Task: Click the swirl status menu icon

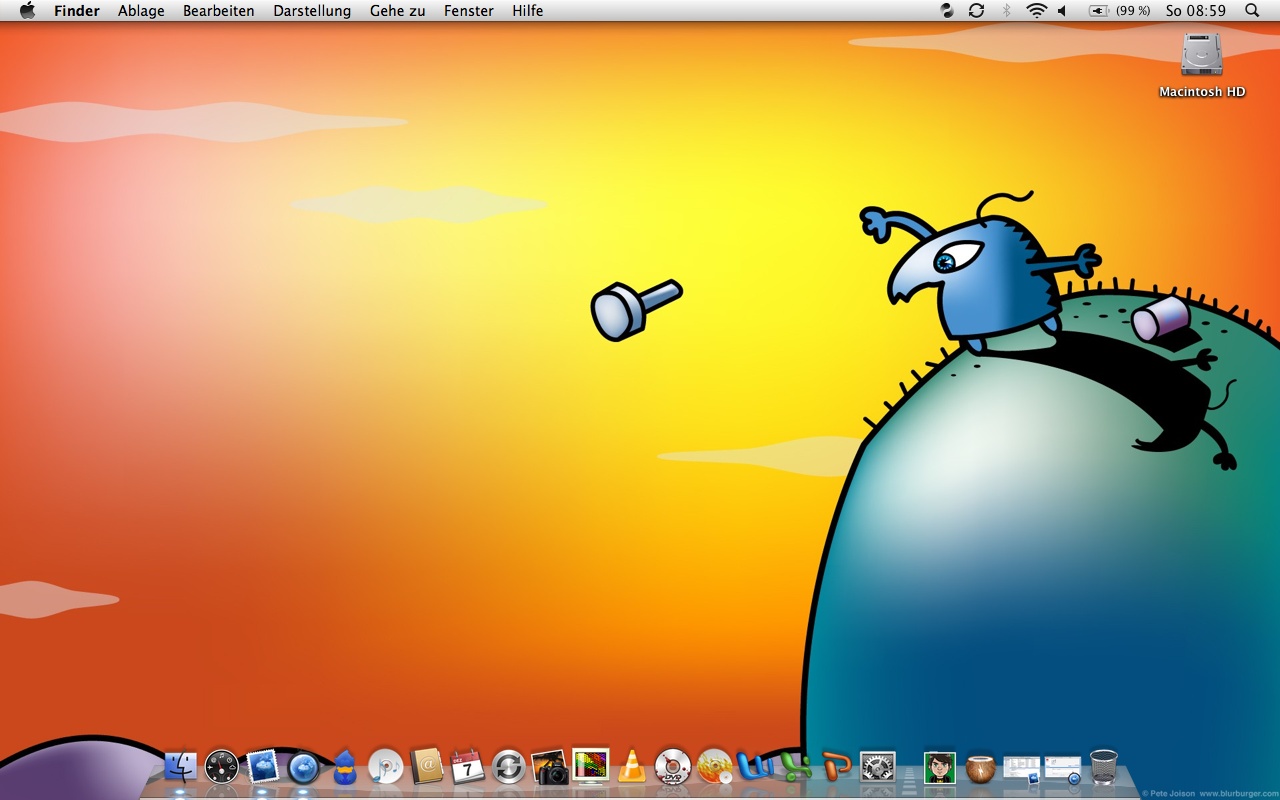Action: pyautogui.click(x=947, y=11)
